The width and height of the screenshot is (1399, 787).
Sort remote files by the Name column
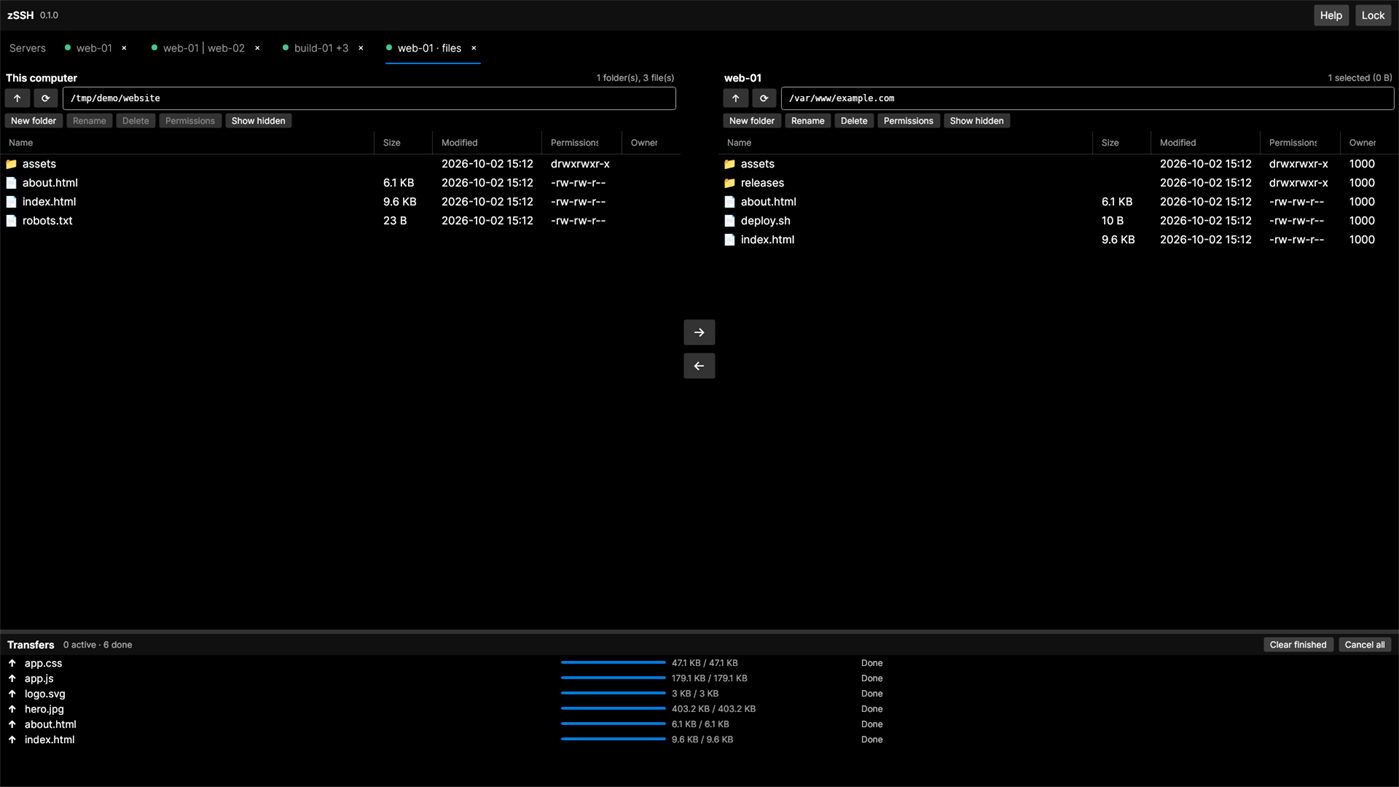point(740,143)
